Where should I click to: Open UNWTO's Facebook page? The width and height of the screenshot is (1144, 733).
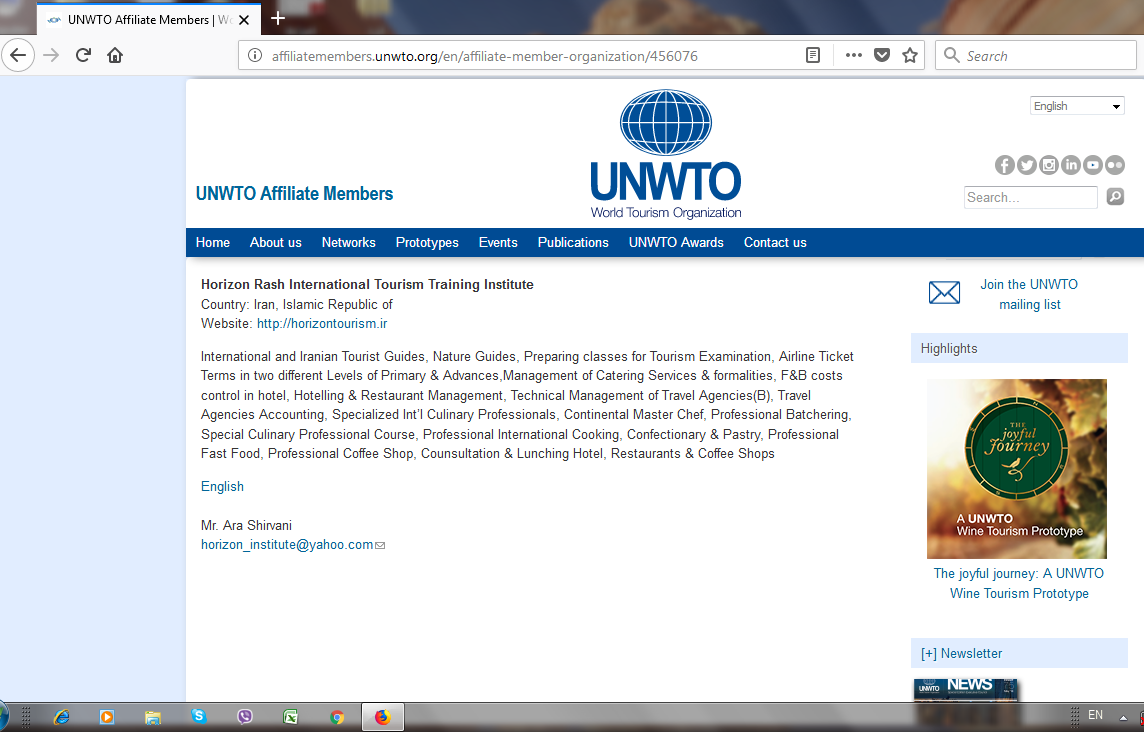pyautogui.click(x=1005, y=165)
